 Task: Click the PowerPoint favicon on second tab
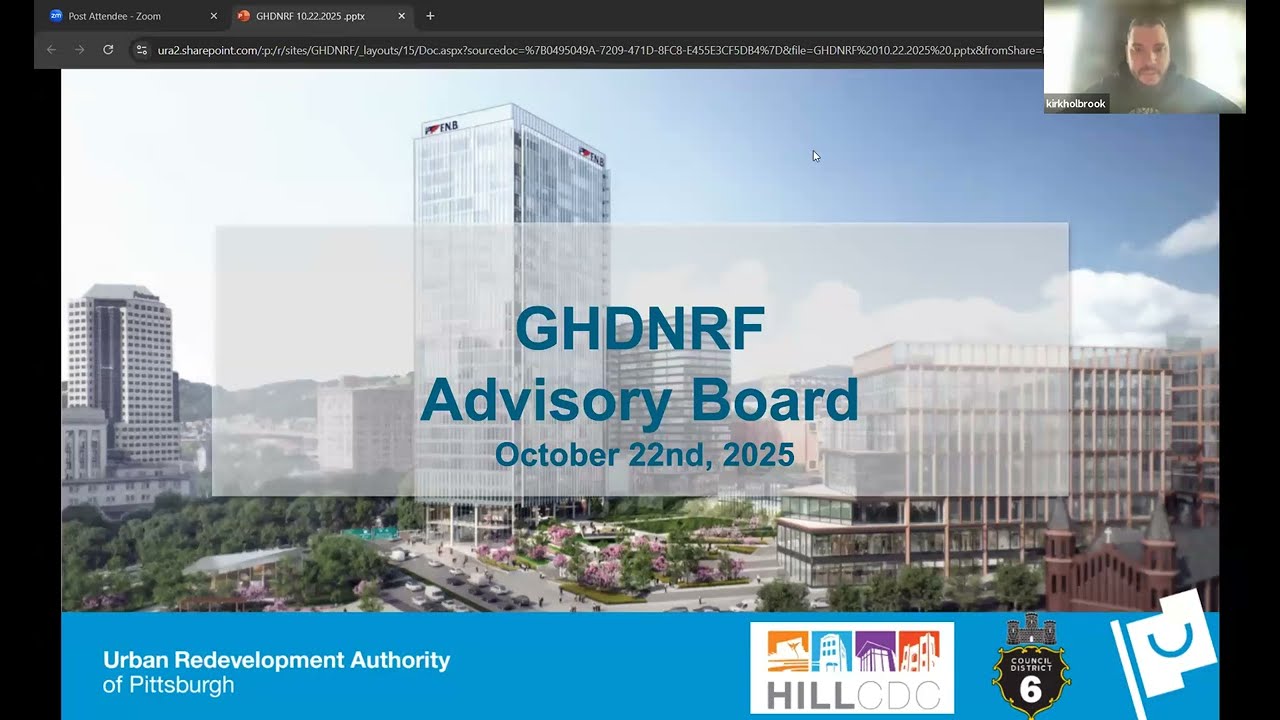click(x=243, y=16)
